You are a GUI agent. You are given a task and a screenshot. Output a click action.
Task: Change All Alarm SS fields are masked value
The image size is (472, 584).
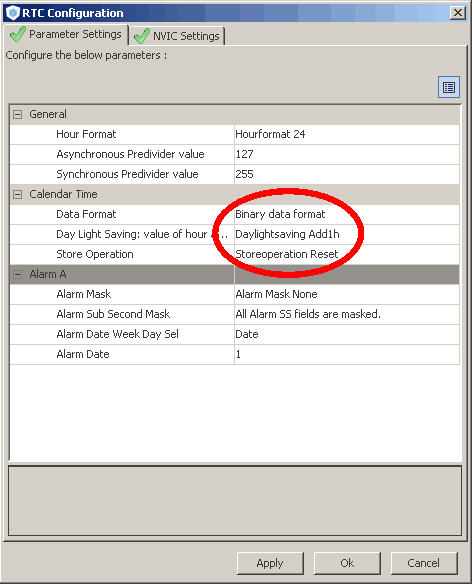[346, 314]
